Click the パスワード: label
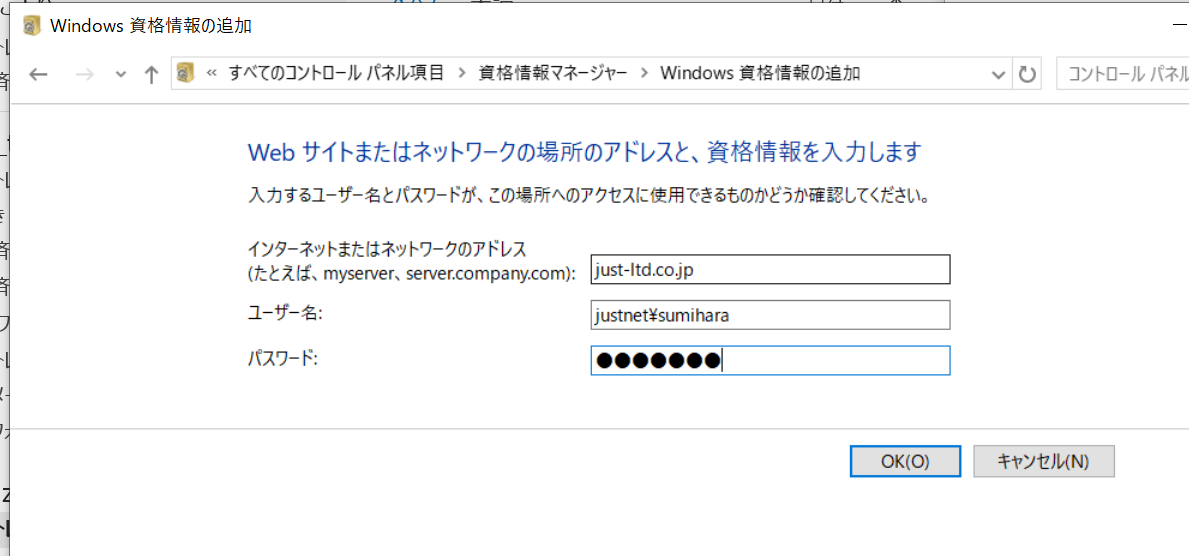Screen dimensions: 1189x556 (x=282, y=357)
